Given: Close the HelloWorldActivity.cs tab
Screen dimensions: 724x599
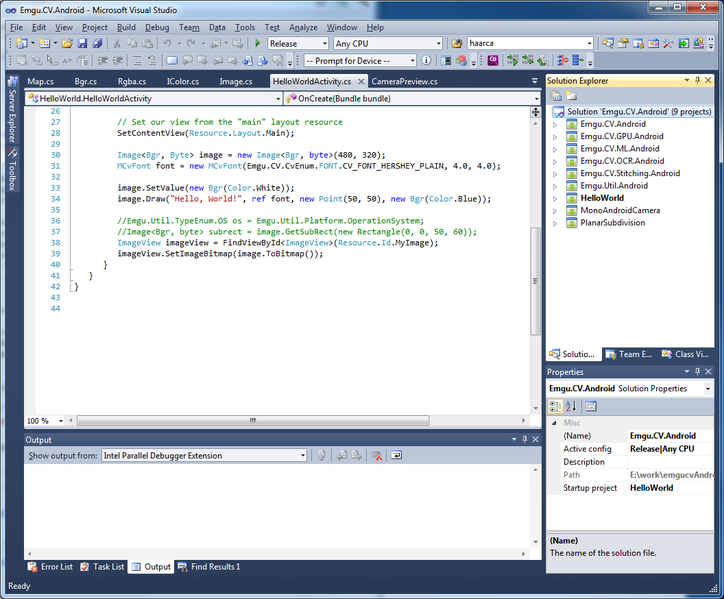Looking at the screenshot, I should coord(361,81).
